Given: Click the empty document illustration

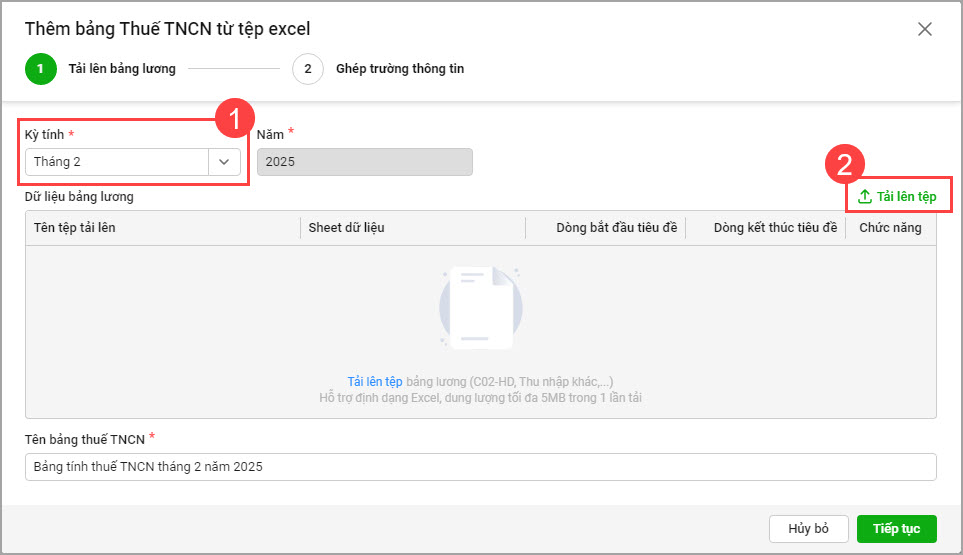Looking at the screenshot, I should [481, 307].
